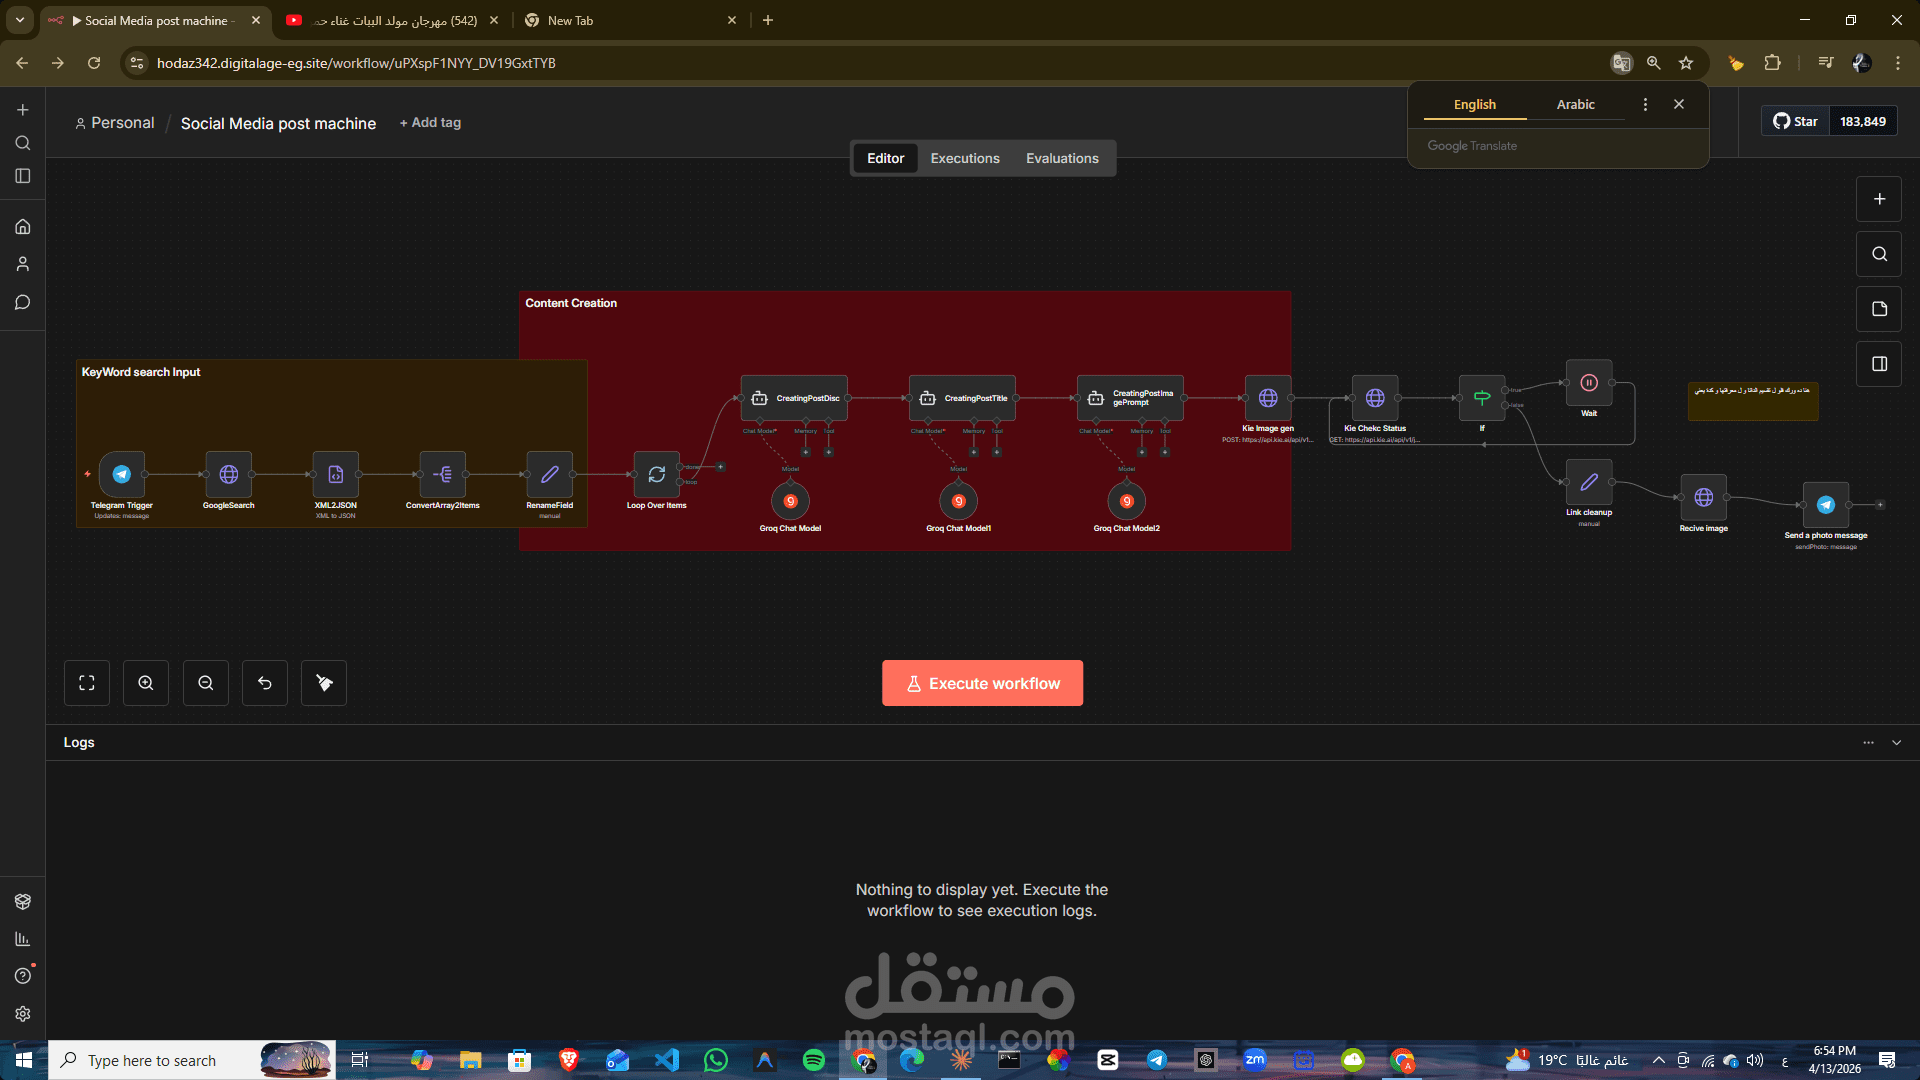The width and height of the screenshot is (1920, 1080).
Task: Toggle the focus panel on the right
Action: coord(1879,364)
